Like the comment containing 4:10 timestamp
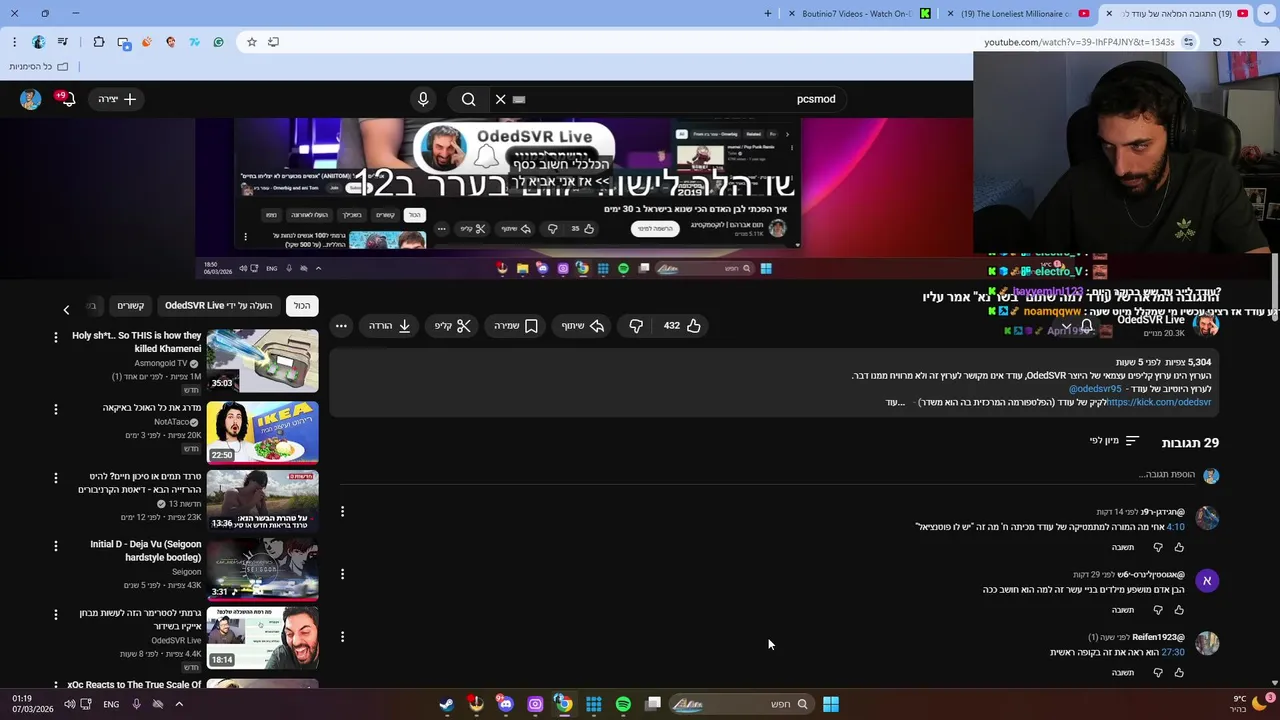Viewport: 1280px width, 720px height. (x=1179, y=547)
